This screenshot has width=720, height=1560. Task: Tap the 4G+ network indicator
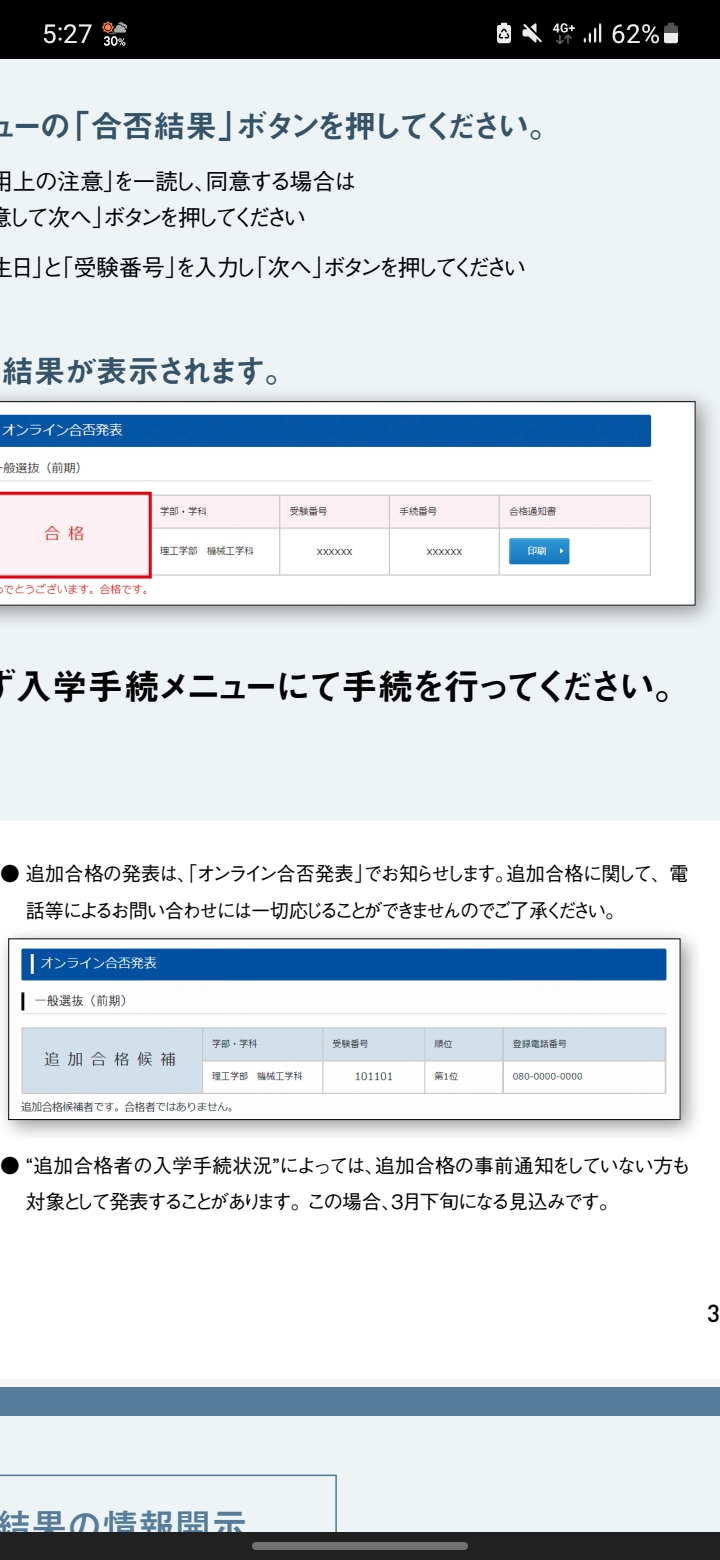point(564,34)
